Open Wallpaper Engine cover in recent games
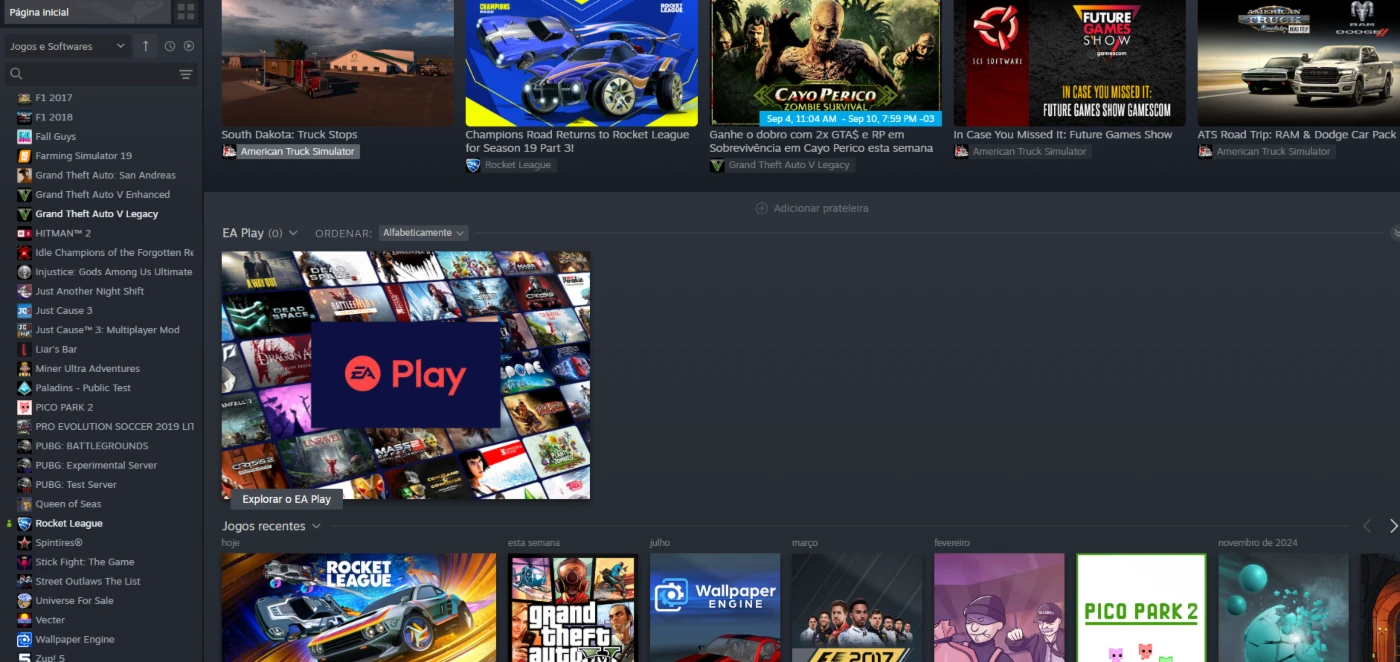Viewport: 1400px width, 662px height. click(715, 607)
